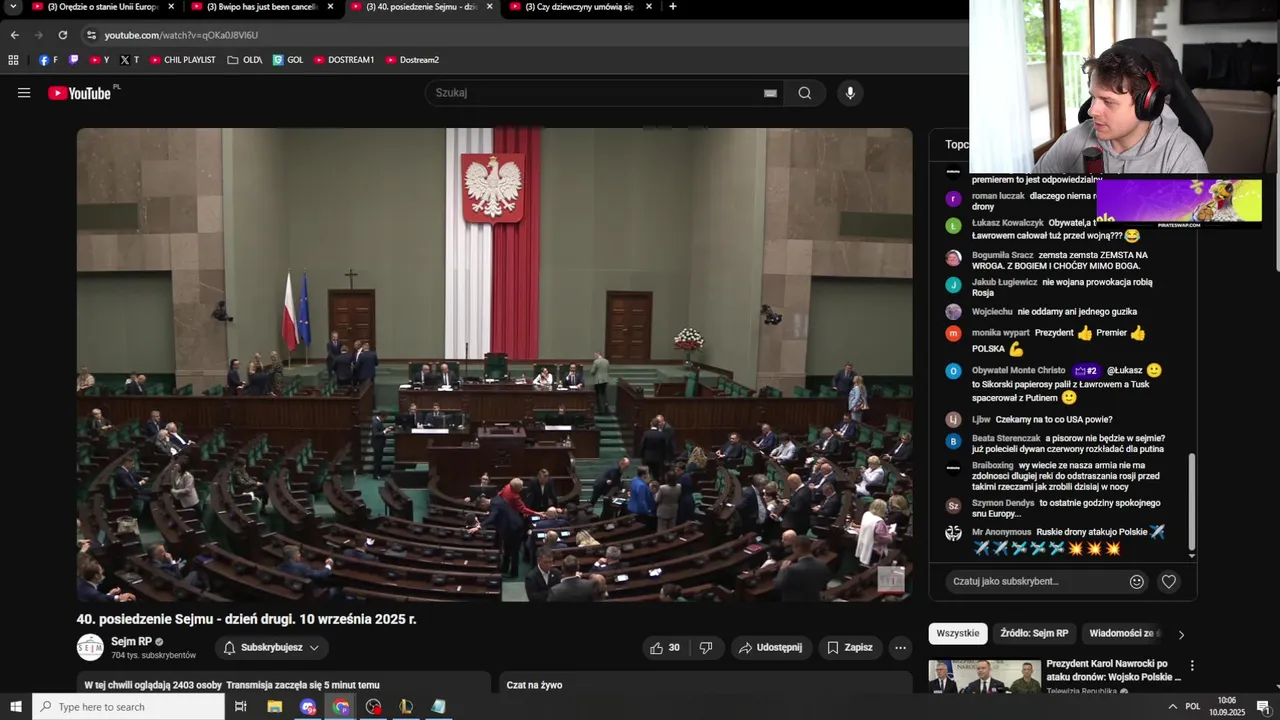Close the 40. posiedzenie Sejmu tab
Image resolution: width=1280 pixels, height=720 pixels.
pos(489,7)
